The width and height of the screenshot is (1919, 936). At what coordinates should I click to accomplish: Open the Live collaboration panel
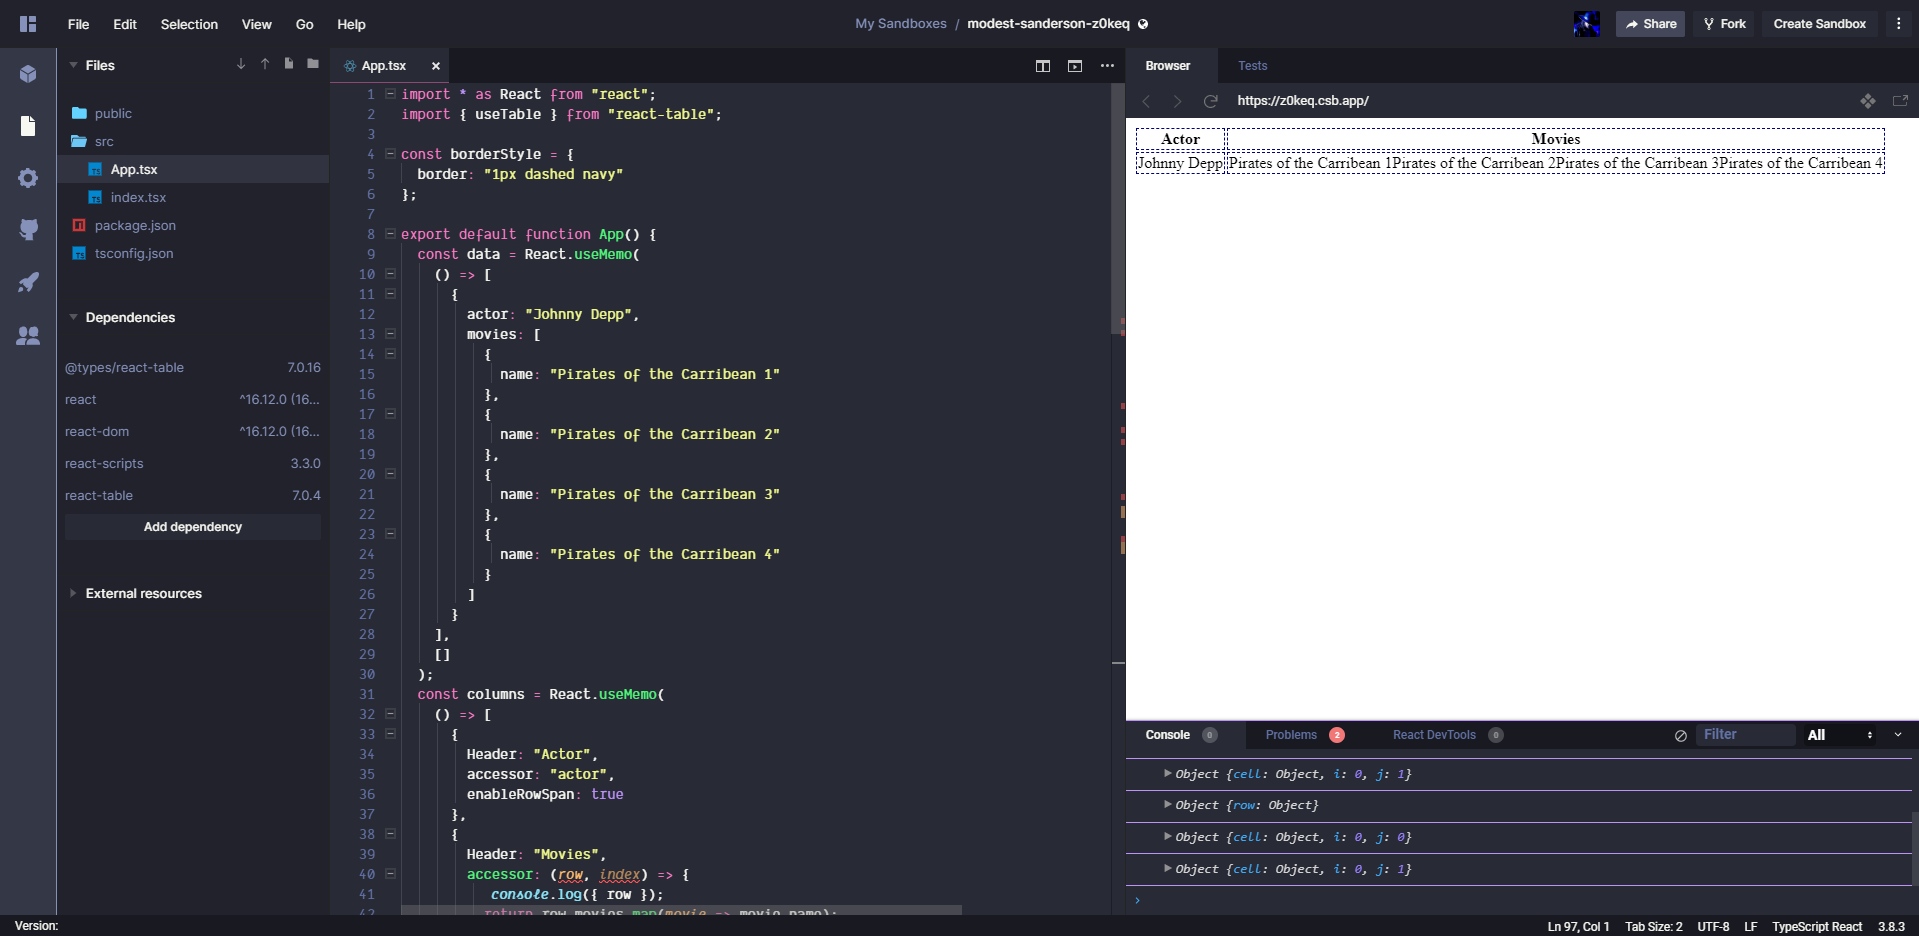pyautogui.click(x=28, y=337)
